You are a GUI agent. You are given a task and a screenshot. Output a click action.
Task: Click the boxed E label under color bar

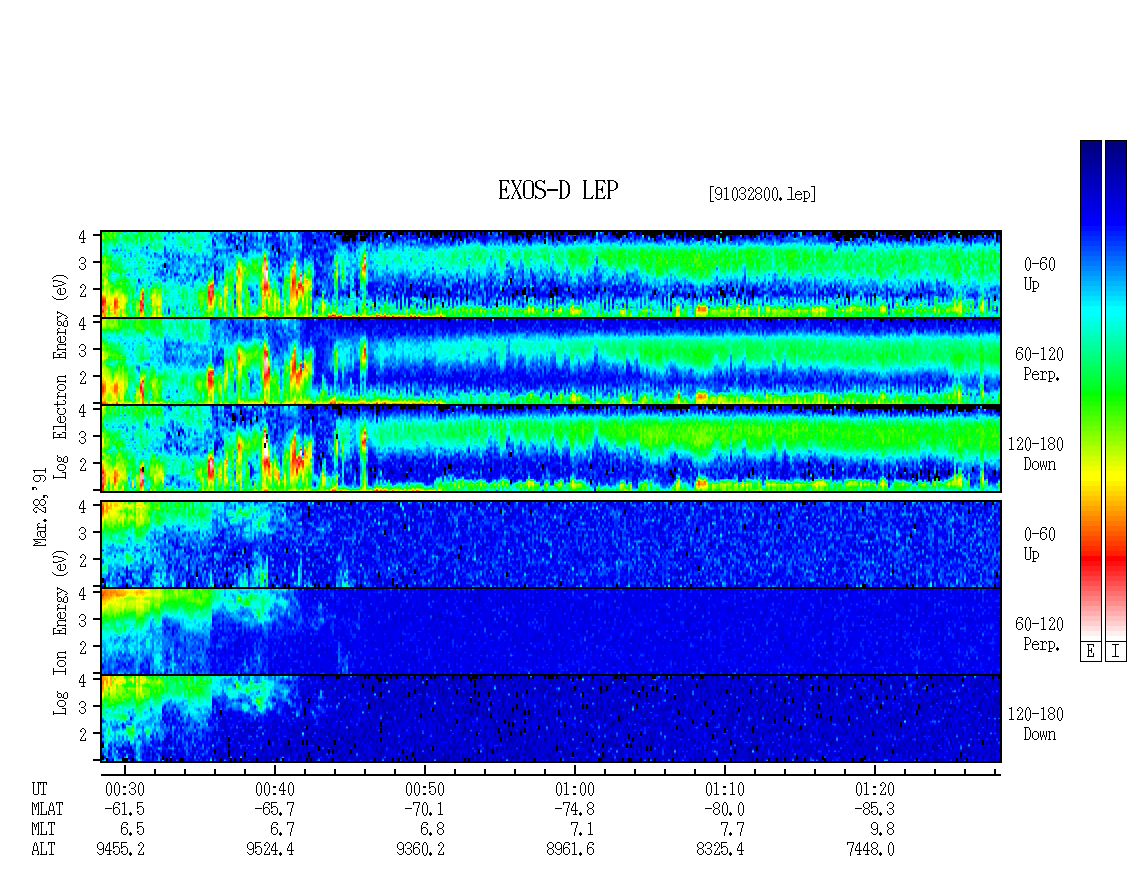pos(1090,652)
